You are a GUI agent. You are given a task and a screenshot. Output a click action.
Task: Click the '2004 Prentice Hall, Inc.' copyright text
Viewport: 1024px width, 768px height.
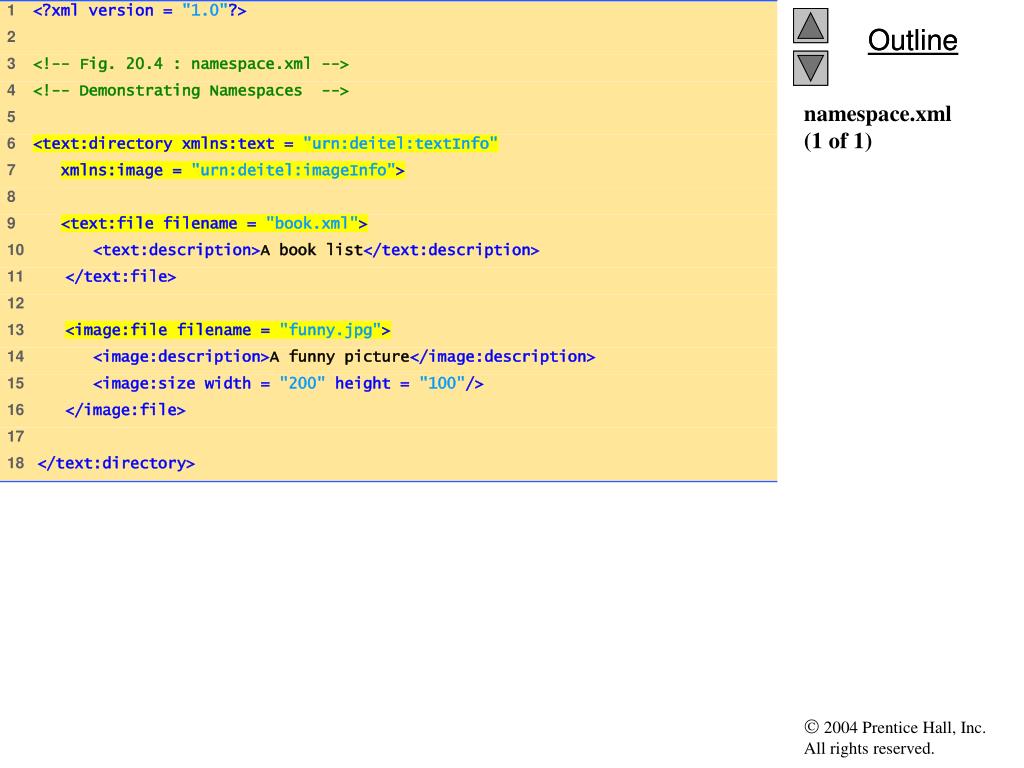pyautogui.click(x=895, y=728)
